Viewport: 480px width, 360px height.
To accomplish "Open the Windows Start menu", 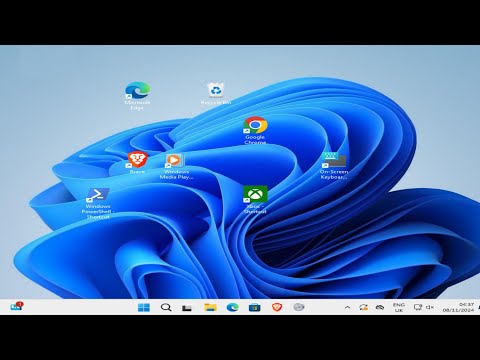I will pyautogui.click(x=144, y=307).
